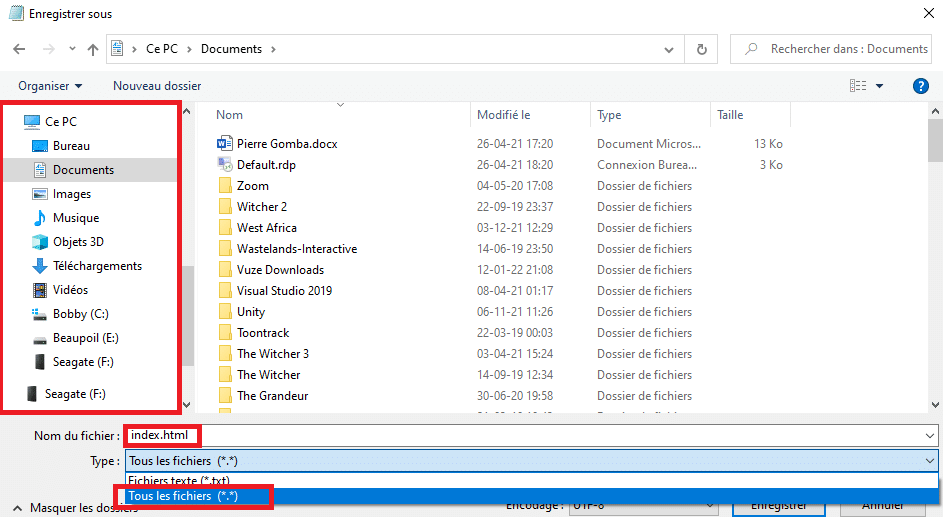Screen dimensions: 943x517
Task: Choose the Tous les fichiers (*.*) option
Action: click(184, 496)
